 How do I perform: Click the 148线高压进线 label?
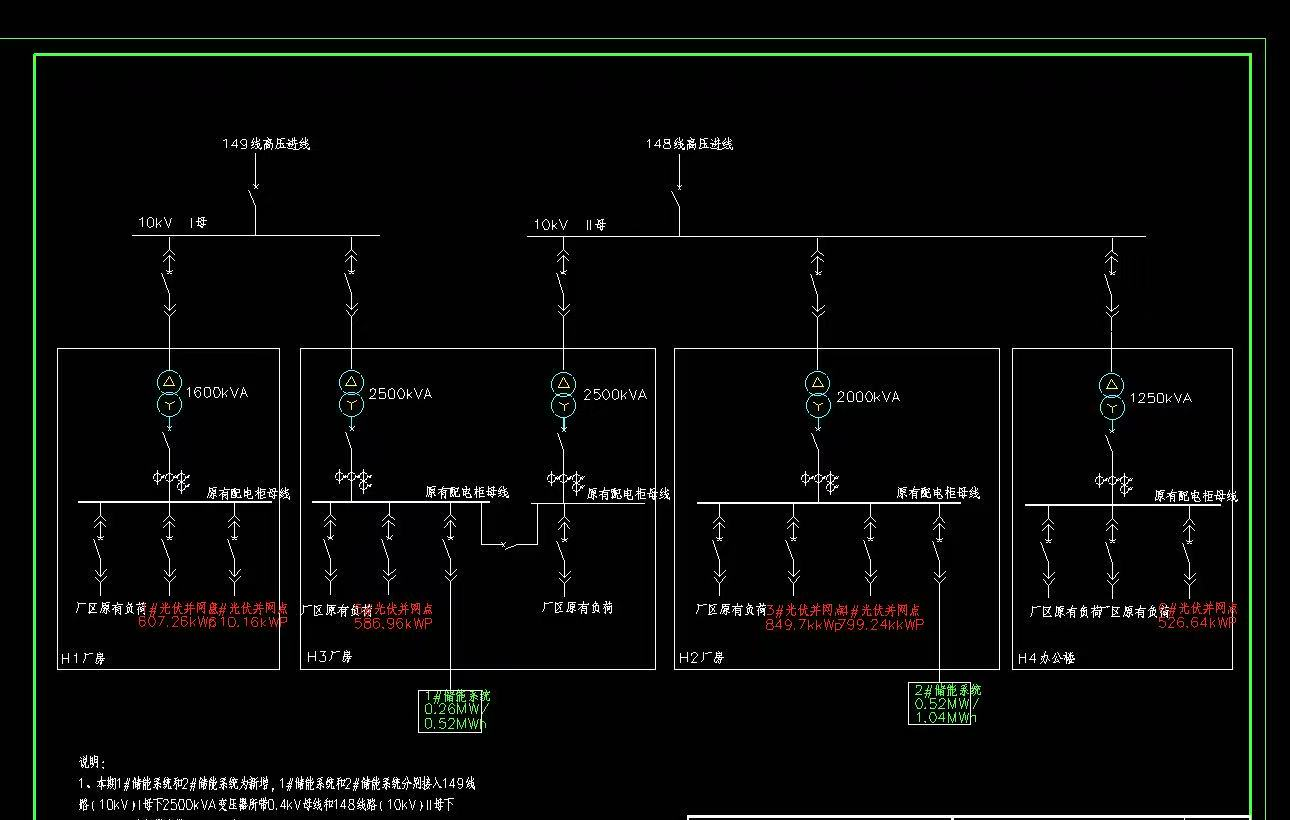click(x=689, y=144)
